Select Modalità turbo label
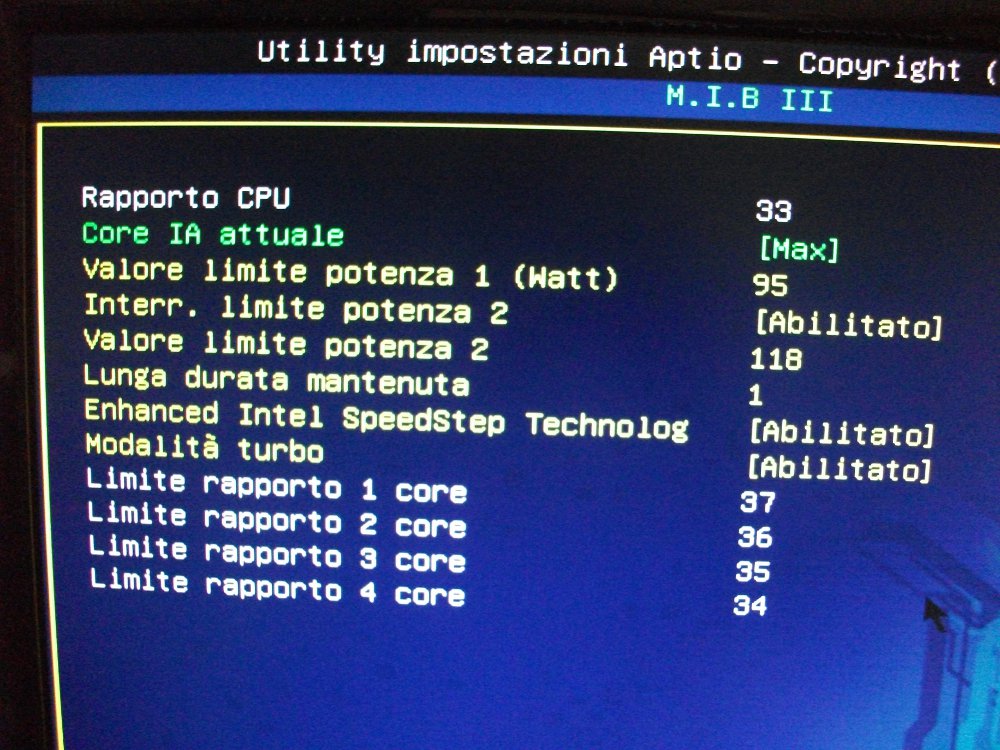The width and height of the screenshot is (1000, 750). [205, 447]
